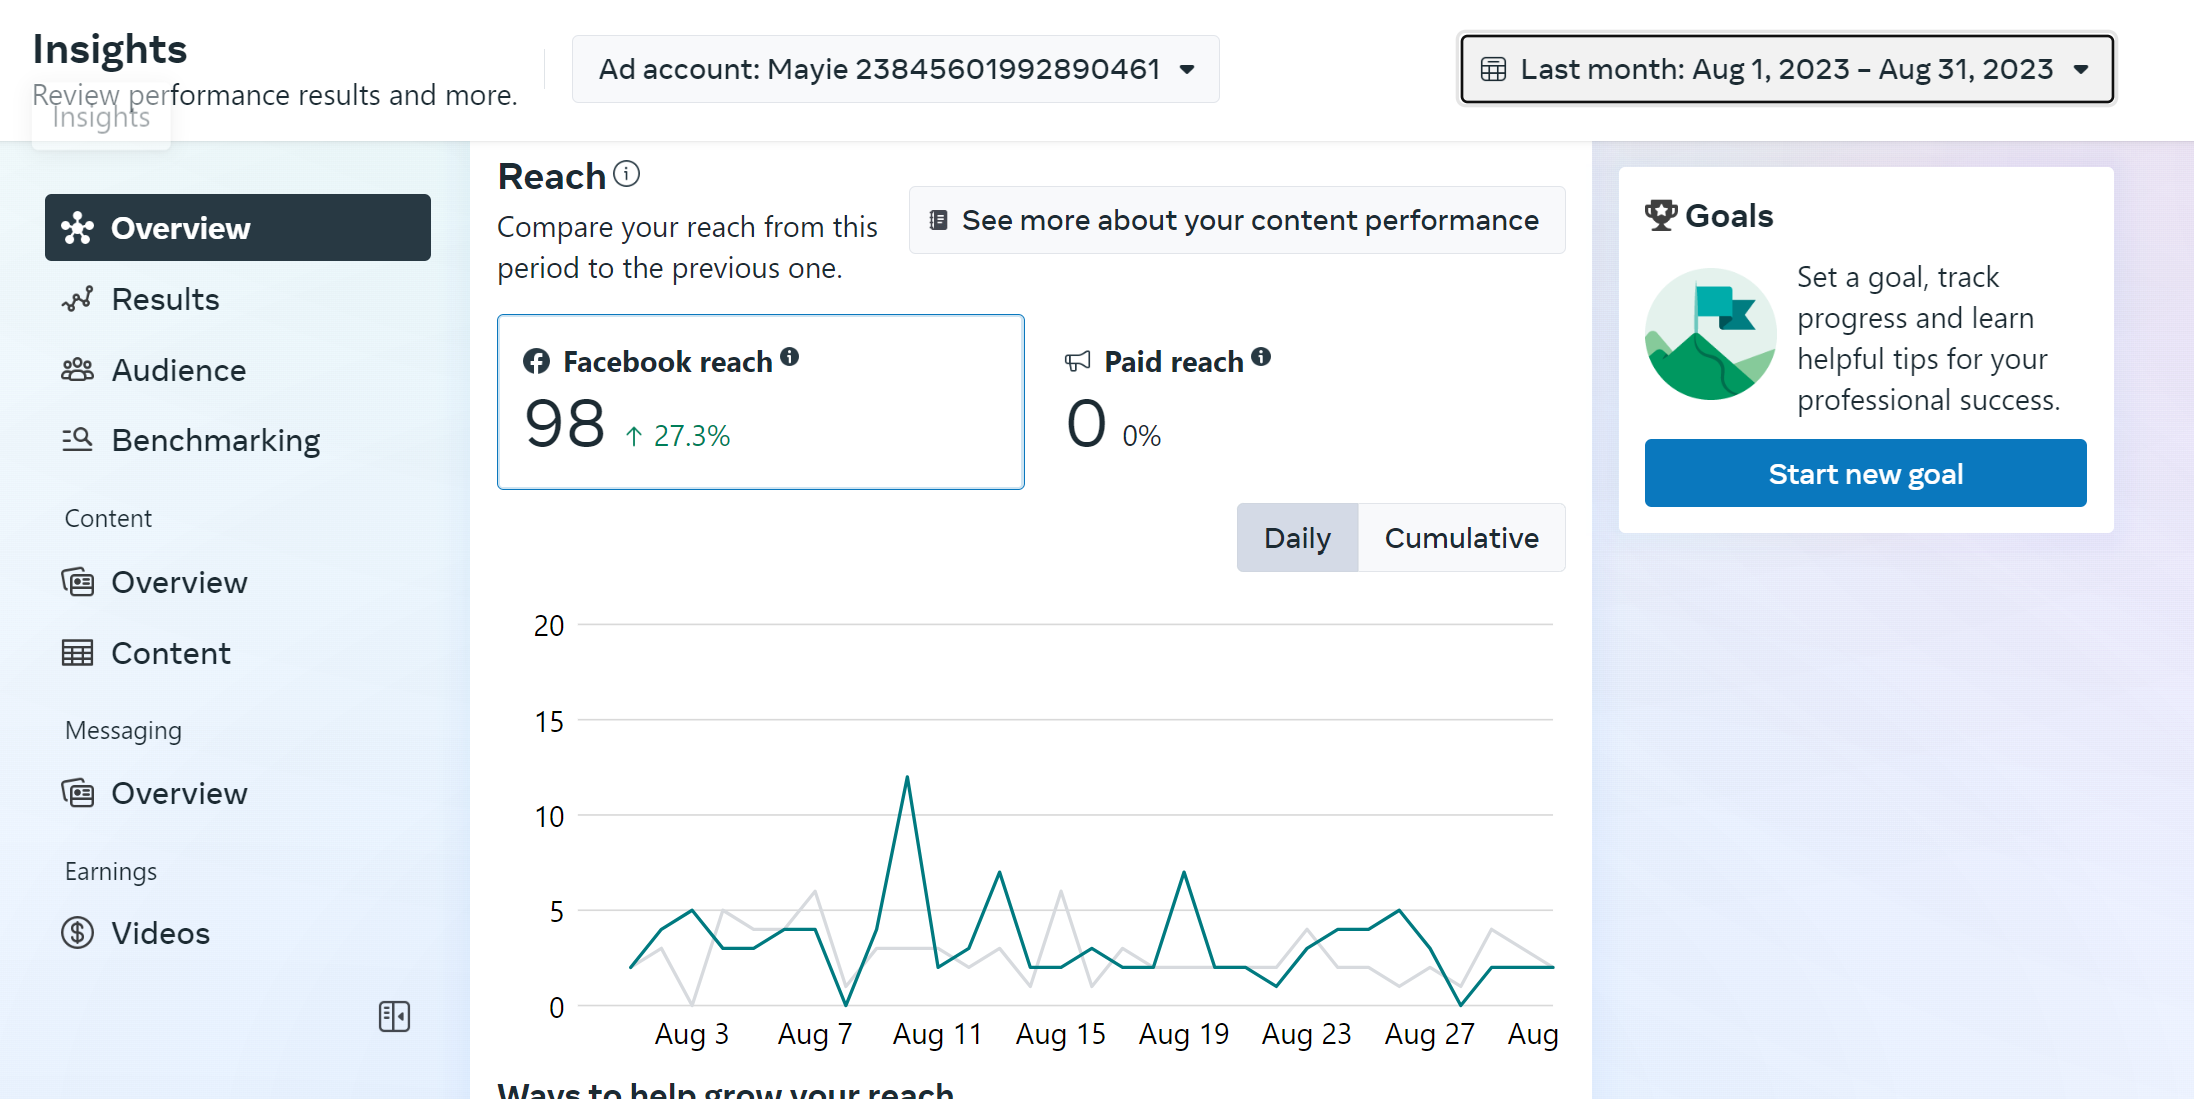Open Messaging Overview page
Image resolution: width=2194 pixels, height=1100 pixels.
(x=238, y=793)
